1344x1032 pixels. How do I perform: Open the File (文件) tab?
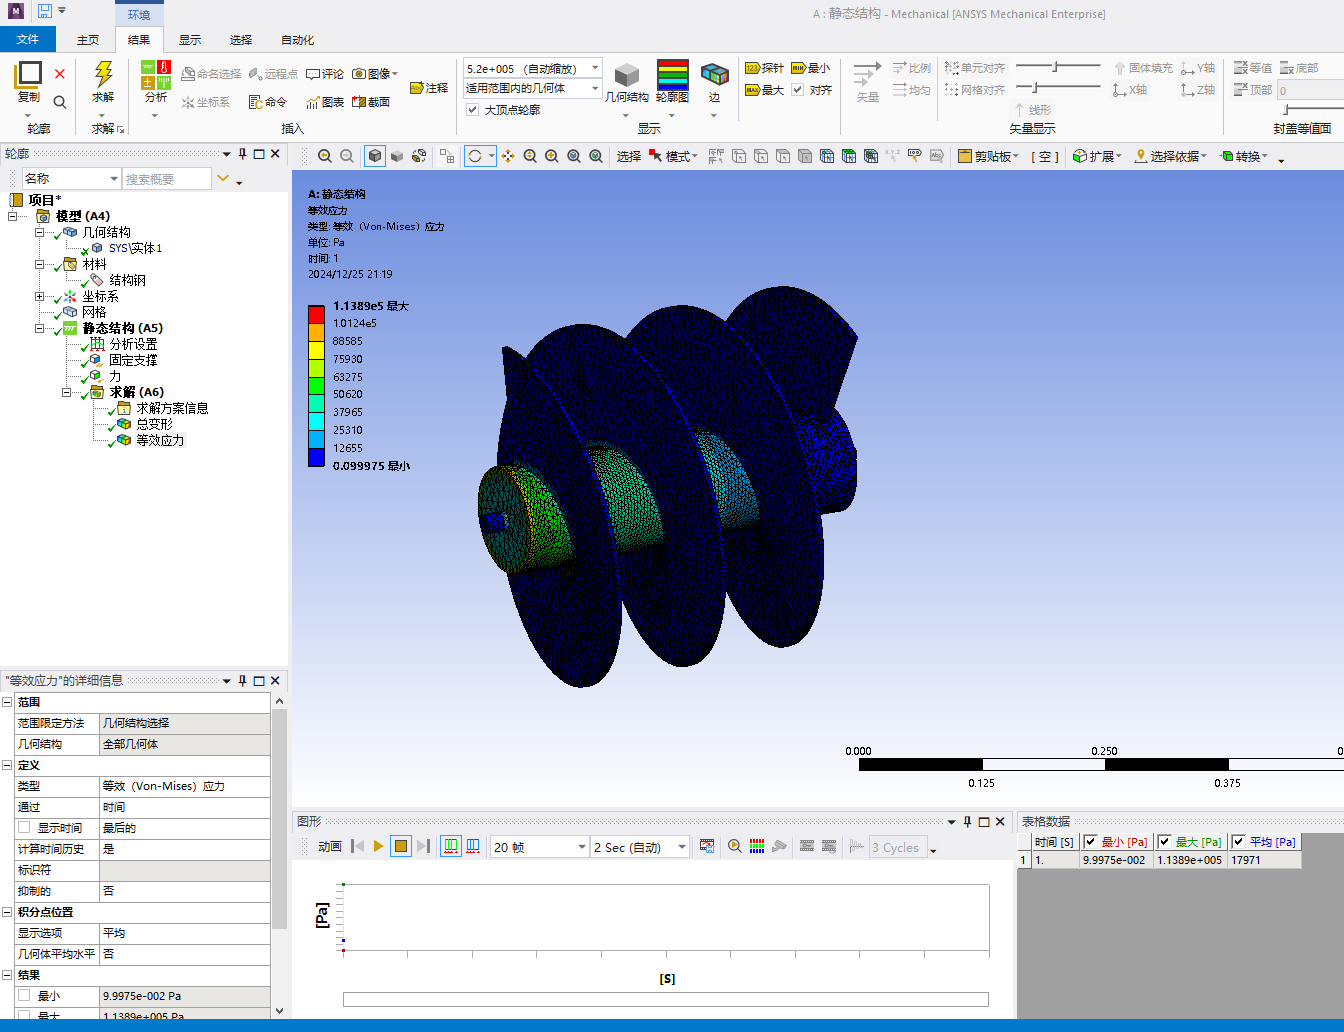[x=28, y=39]
